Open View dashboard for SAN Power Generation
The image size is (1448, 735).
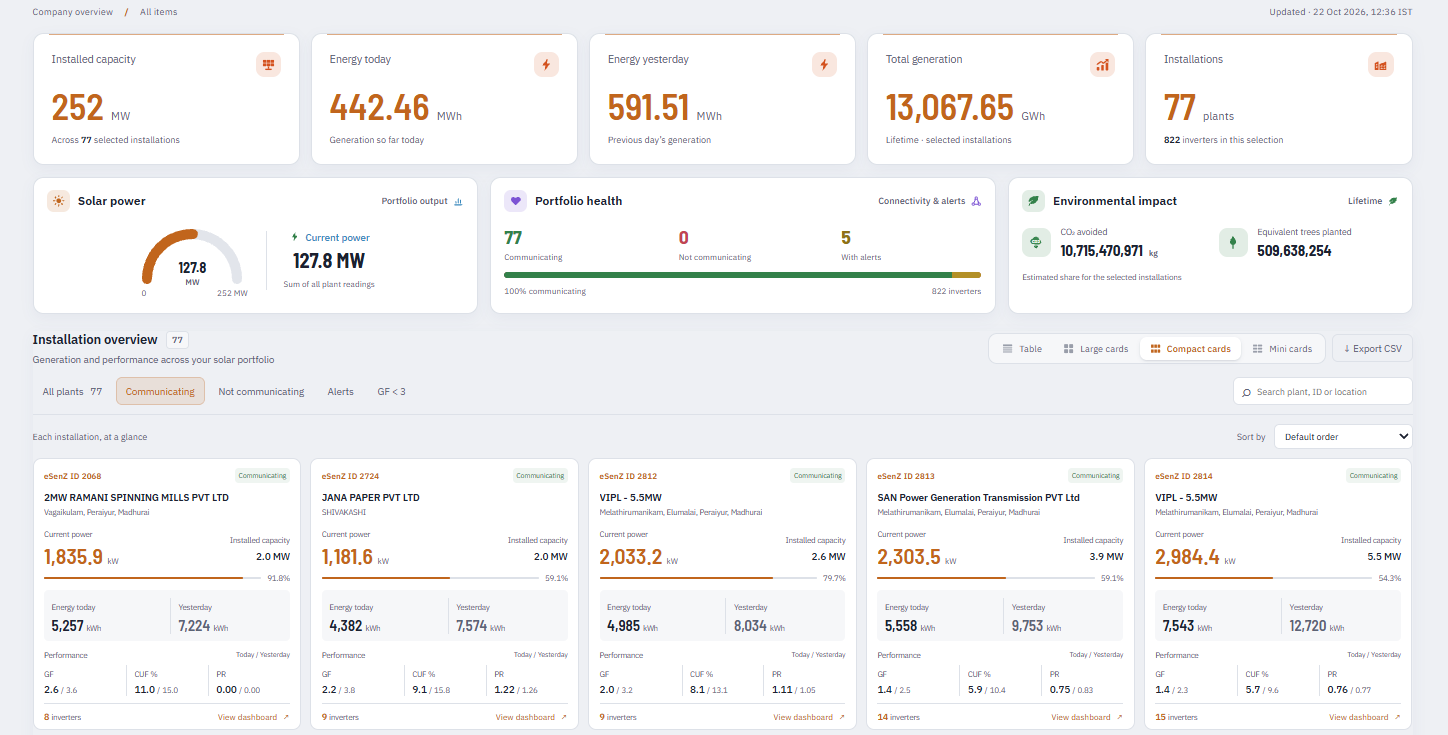pyautogui.click(x=1087, y=717)
